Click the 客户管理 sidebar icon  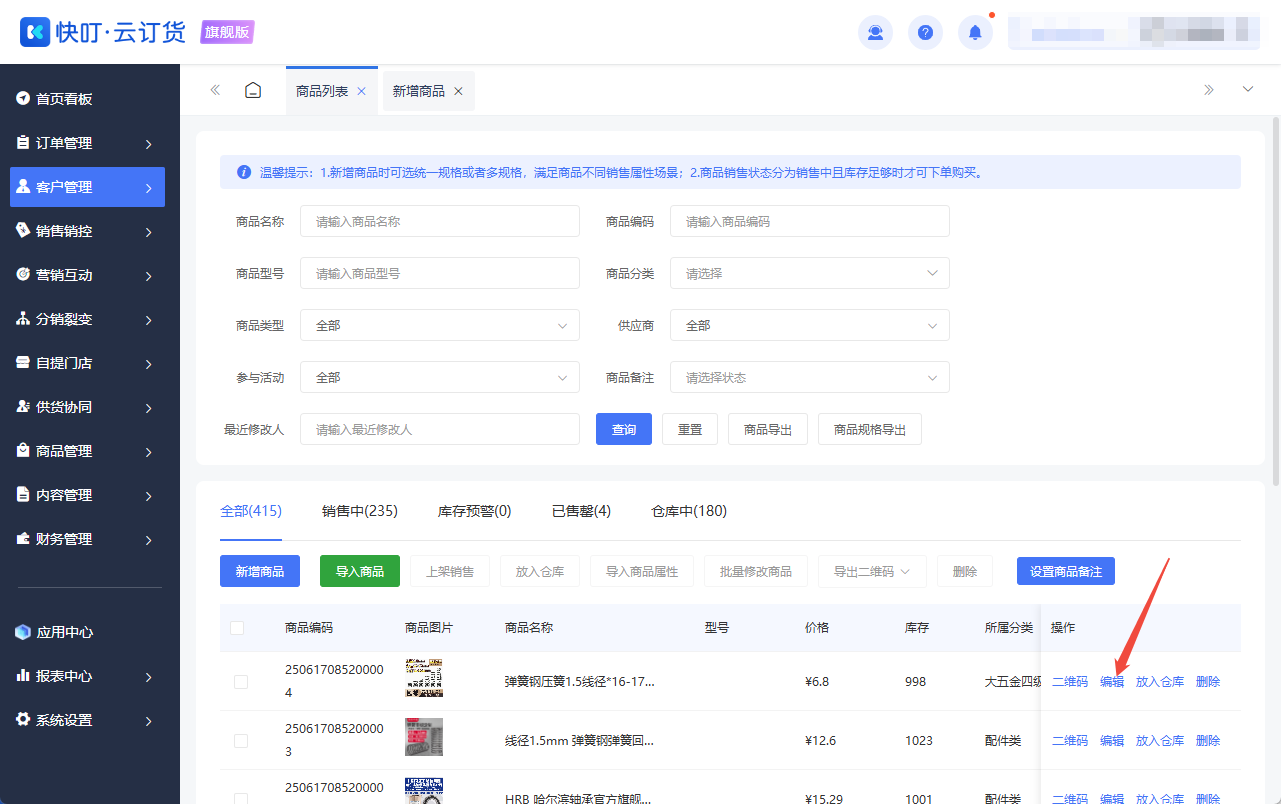23,187
